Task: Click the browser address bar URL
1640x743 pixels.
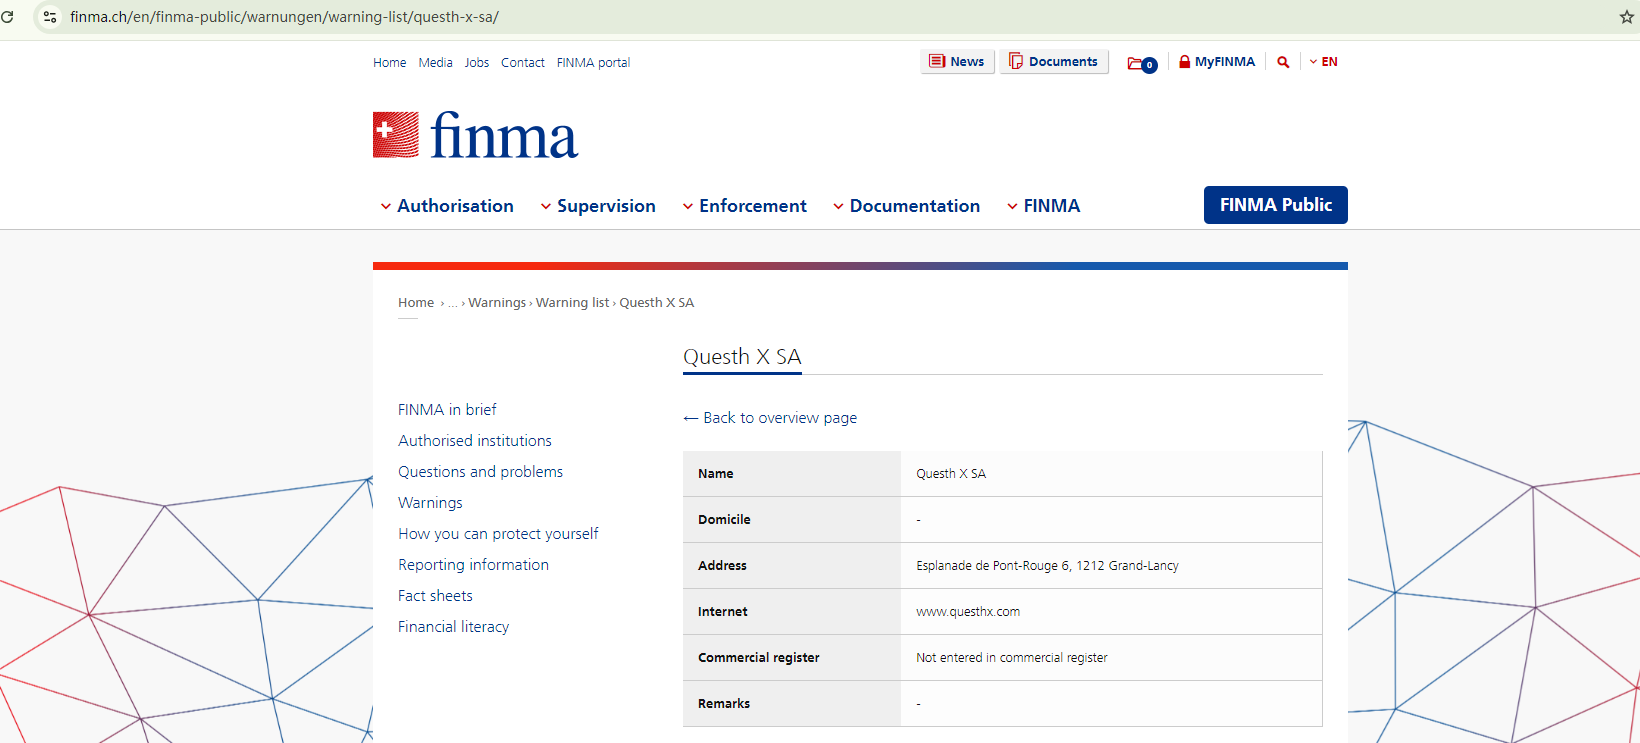Action: (x=284, y=17)
